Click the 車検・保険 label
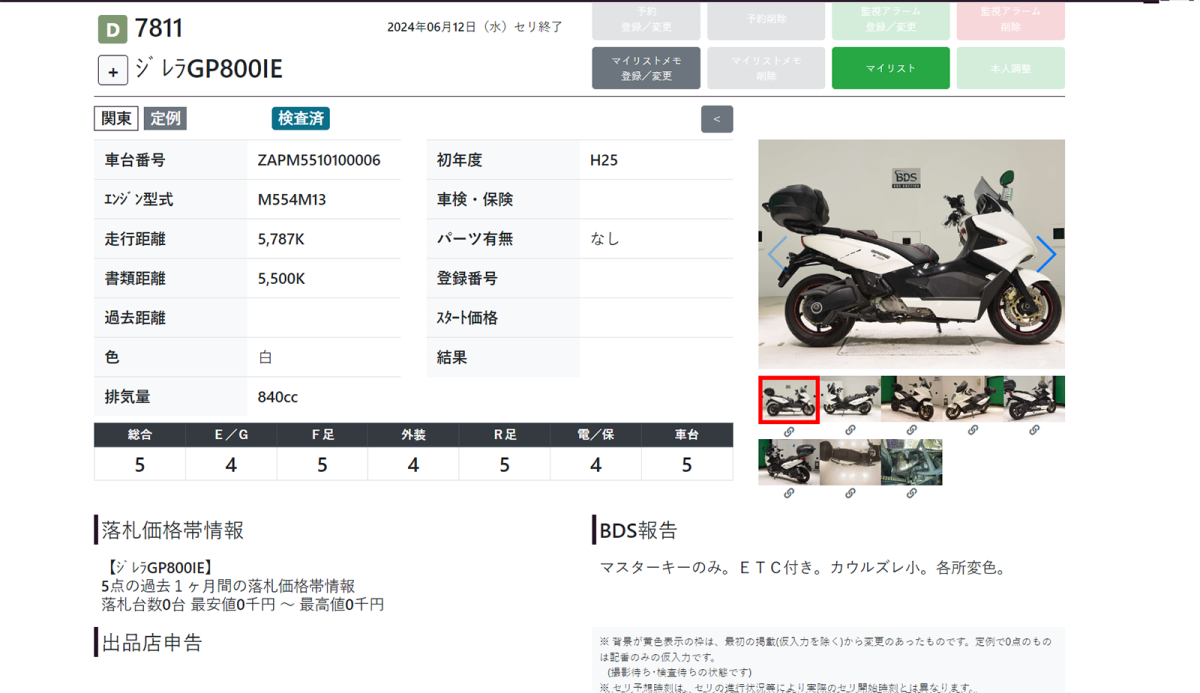The image size is (1200, 693). 475,200
